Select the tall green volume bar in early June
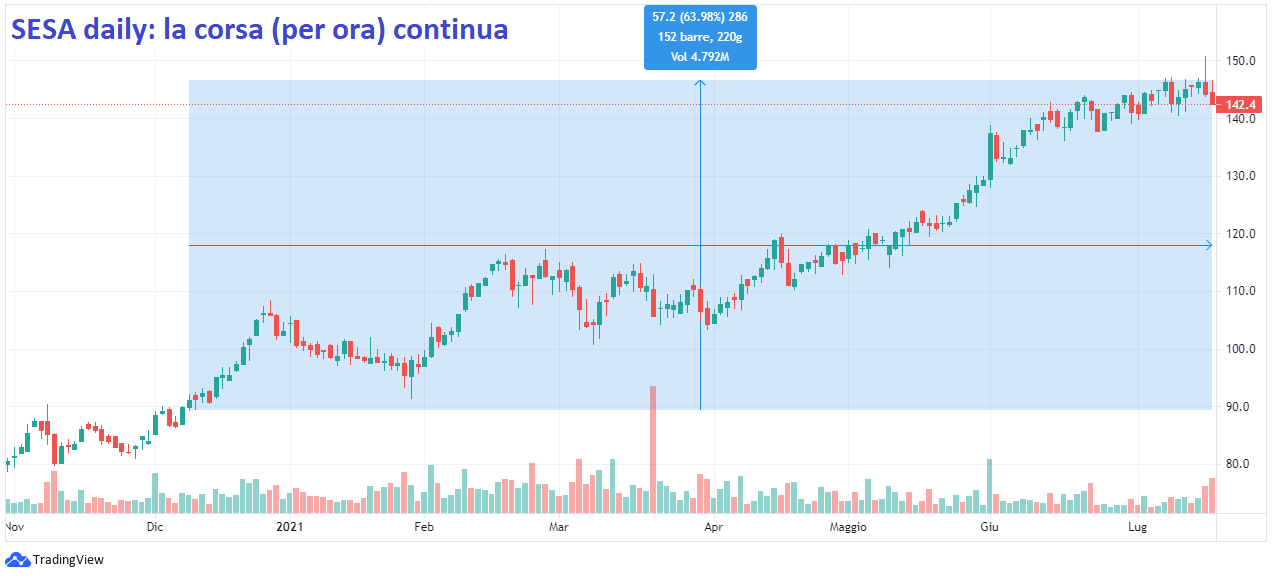The width and height of the screenshot is (1273, 578). pyautogui.click(x=989, y=485)
